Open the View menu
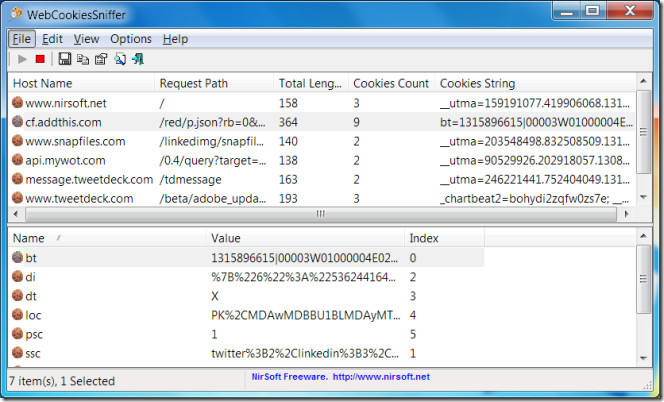664x402 pixels. tap(86, 39)
